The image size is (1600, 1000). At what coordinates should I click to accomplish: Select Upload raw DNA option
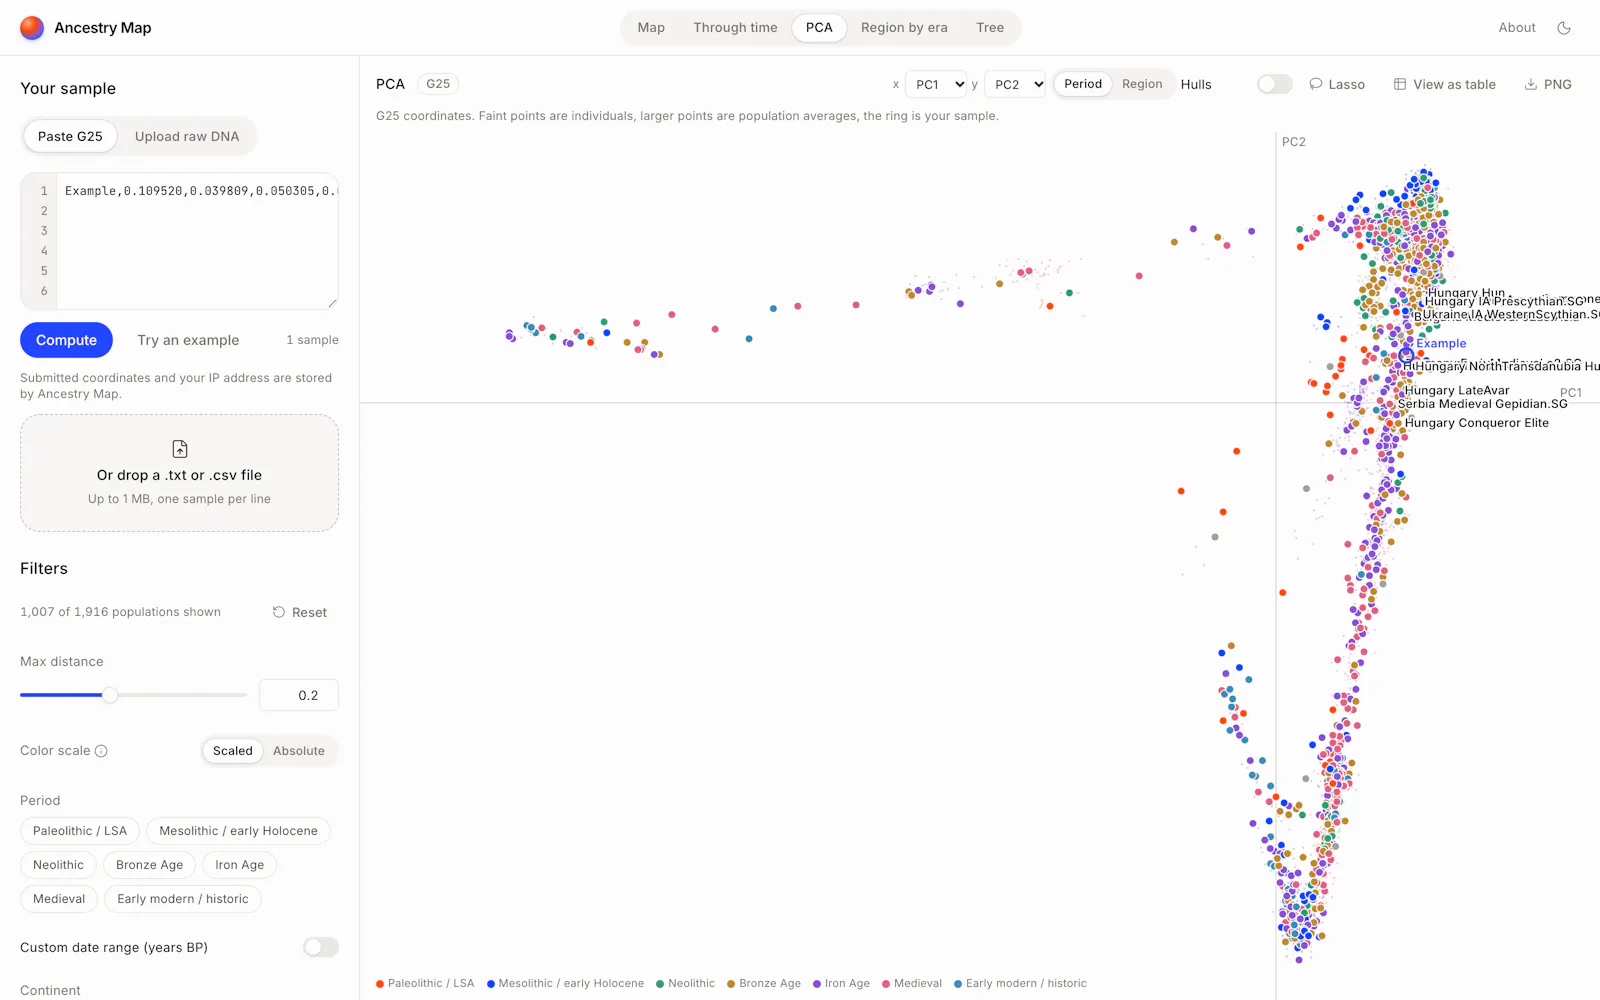[x=187, y=136]
